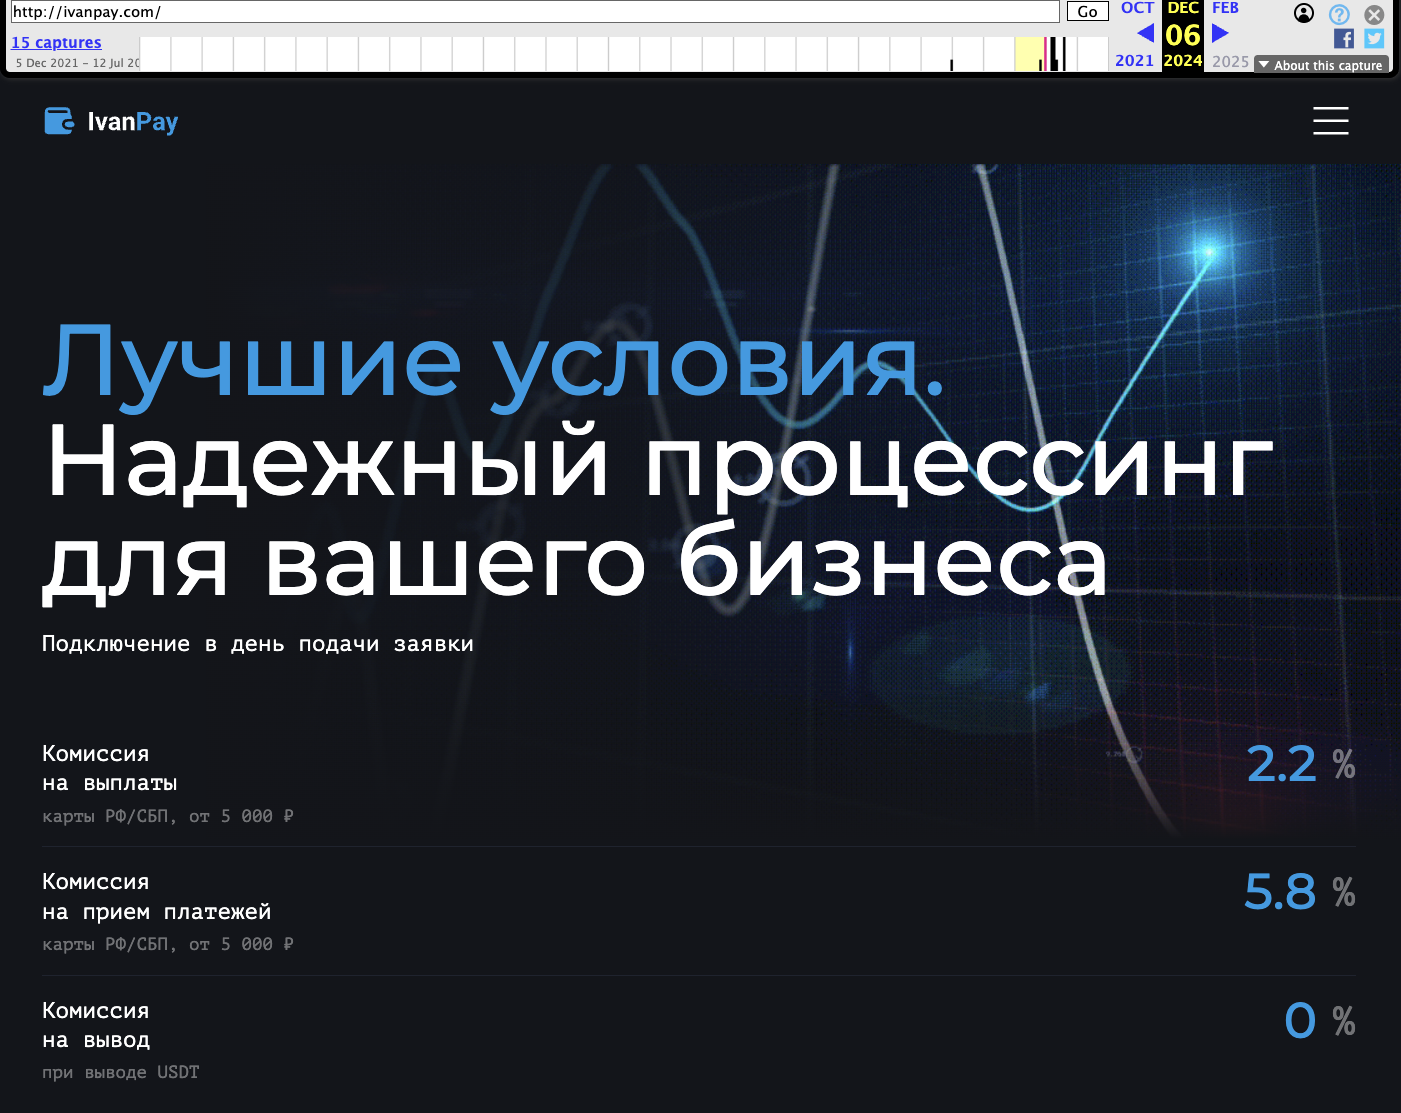Screen dimensions: 1401x1113
Task: Jump to captures from 2021
Action: (x=1135, y=60)
